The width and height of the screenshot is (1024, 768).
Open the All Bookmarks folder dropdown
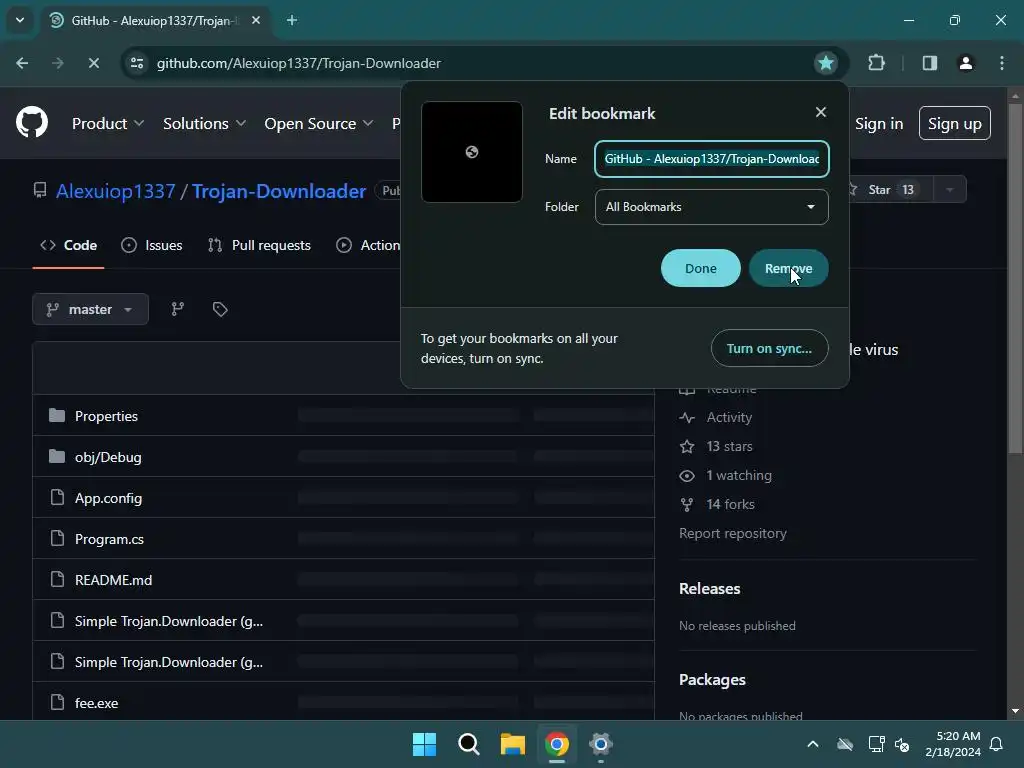pos(711,207)
